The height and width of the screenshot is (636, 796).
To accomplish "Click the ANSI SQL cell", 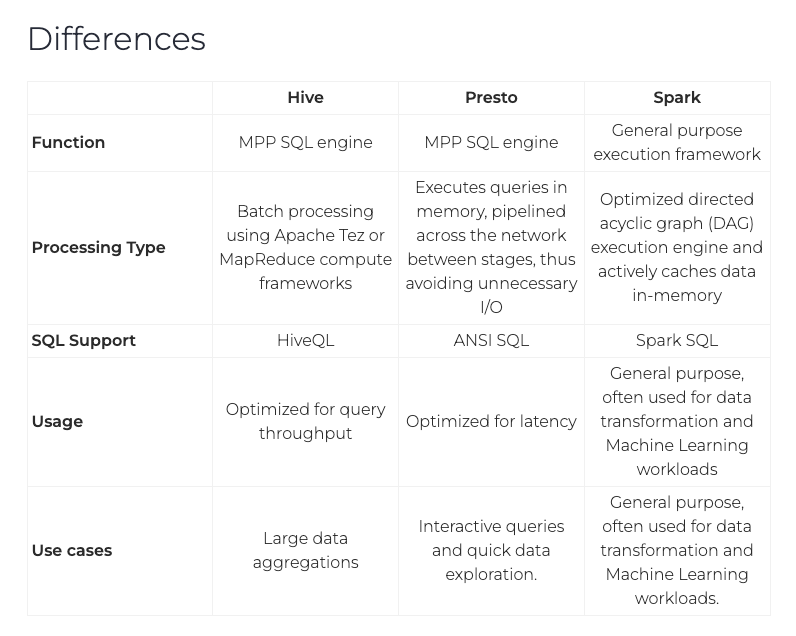I will point(491,341).
